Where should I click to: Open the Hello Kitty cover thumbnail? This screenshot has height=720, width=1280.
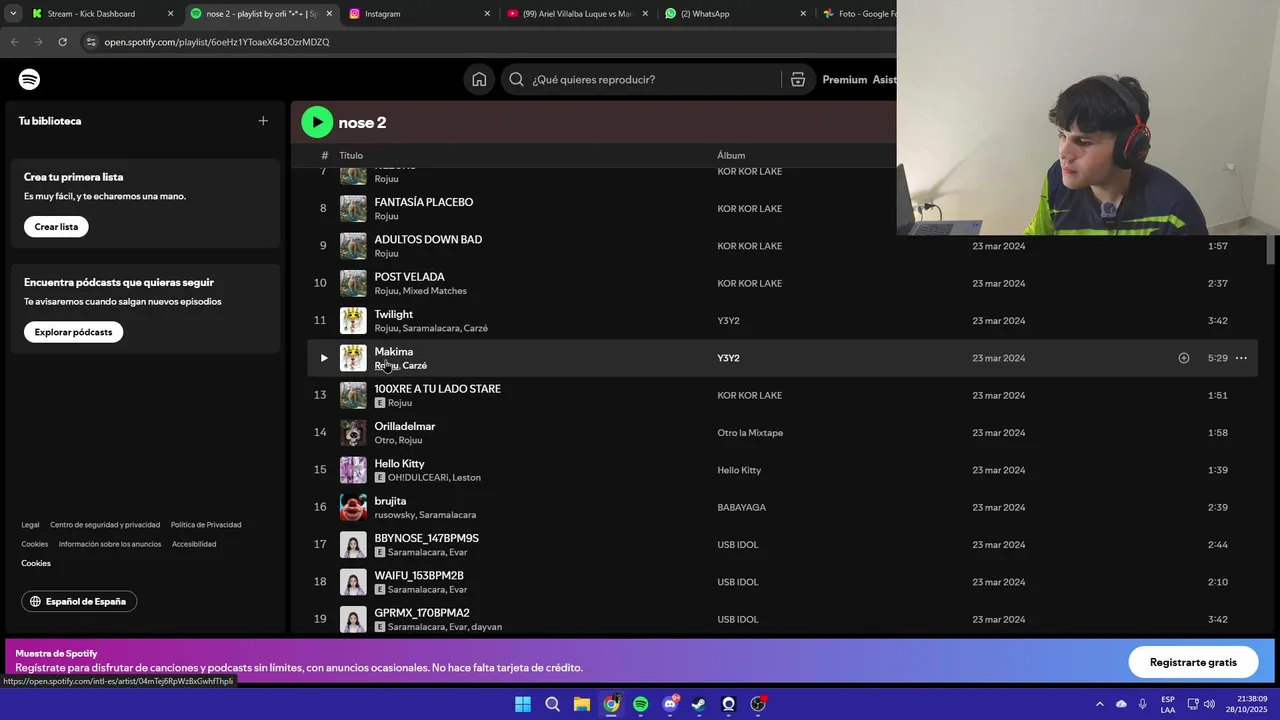(353, 470)
